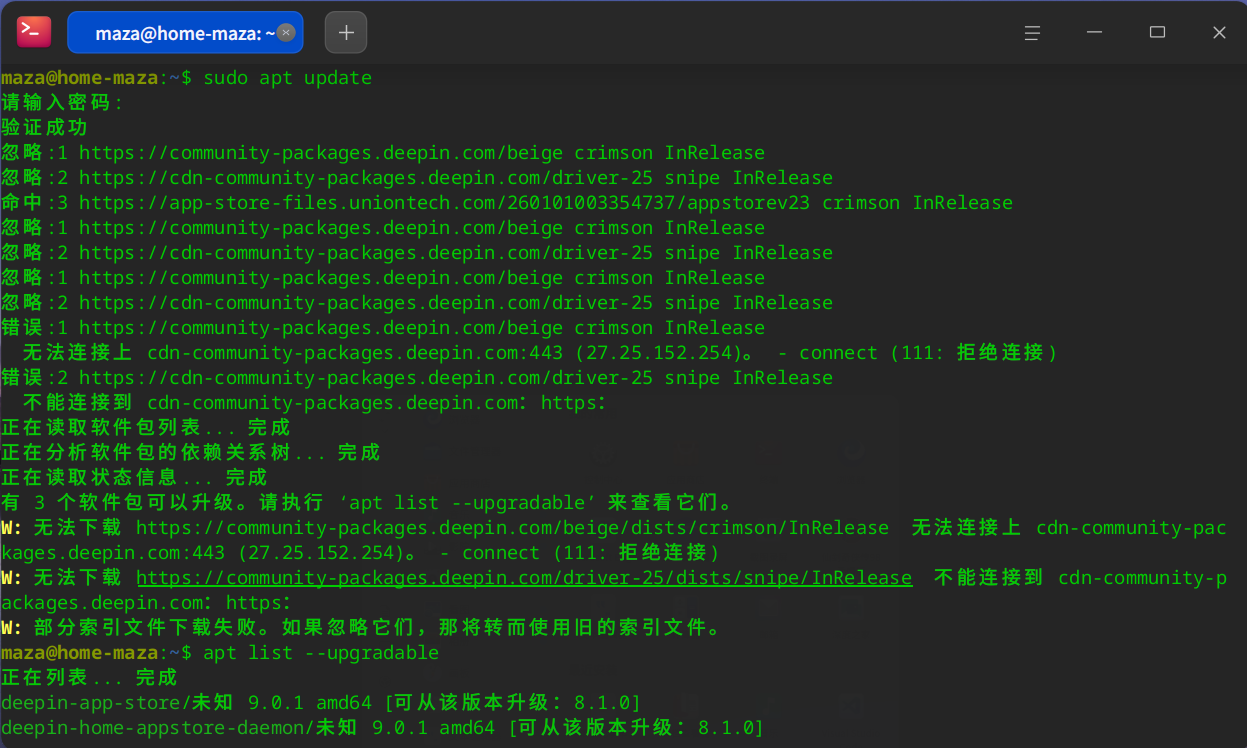The image size is (1247, 748).
Task: Click the 'deepin-app-store/未知 9.0.1' package line
Action: 321,703
